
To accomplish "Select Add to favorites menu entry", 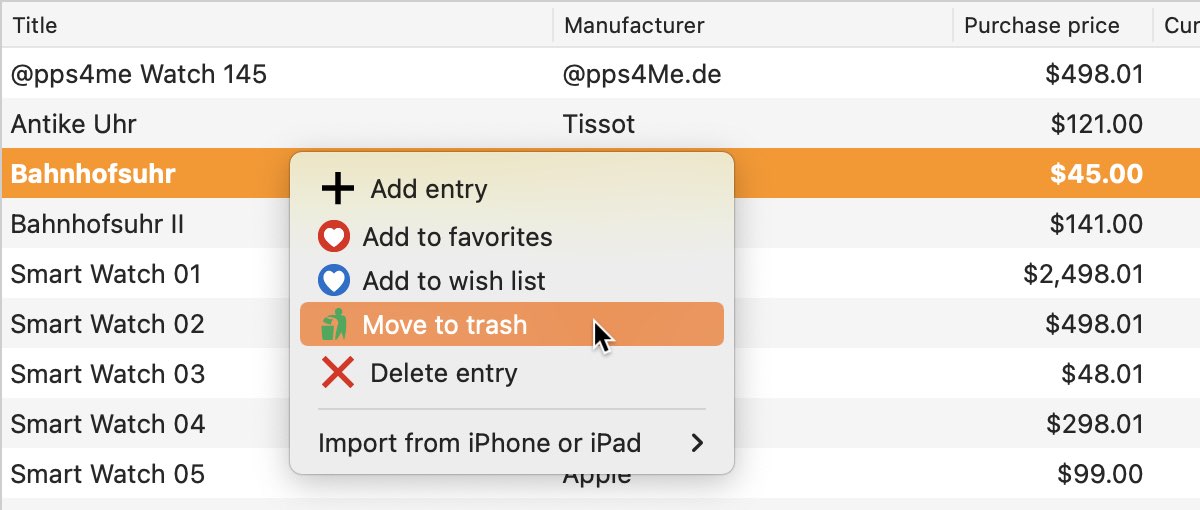I will [511, 237].
